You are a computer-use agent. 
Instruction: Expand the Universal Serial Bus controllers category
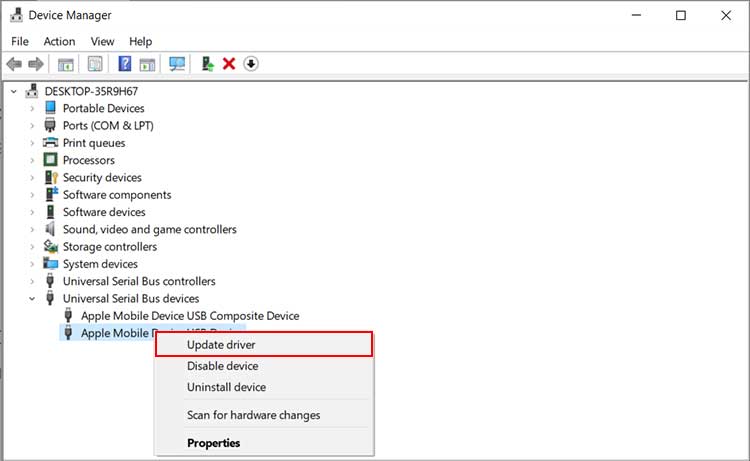click(32, 281)
